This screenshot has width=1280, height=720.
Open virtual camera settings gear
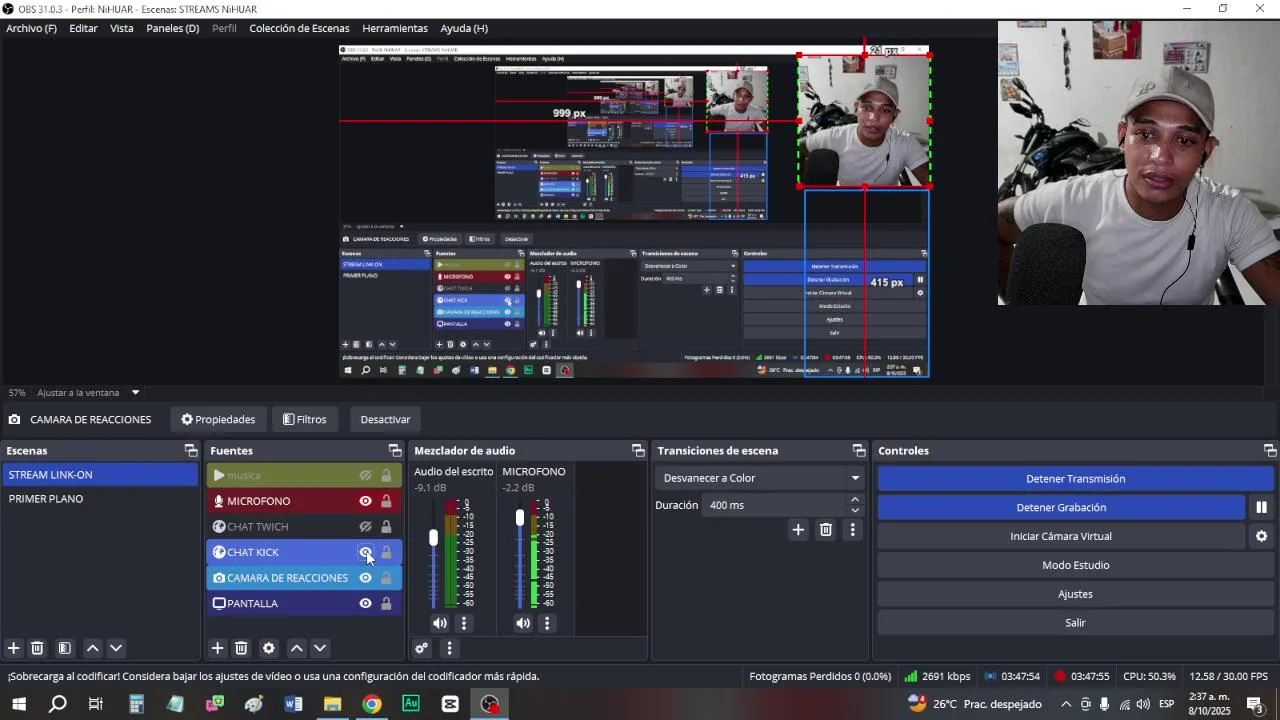(x=1262, y=536)
